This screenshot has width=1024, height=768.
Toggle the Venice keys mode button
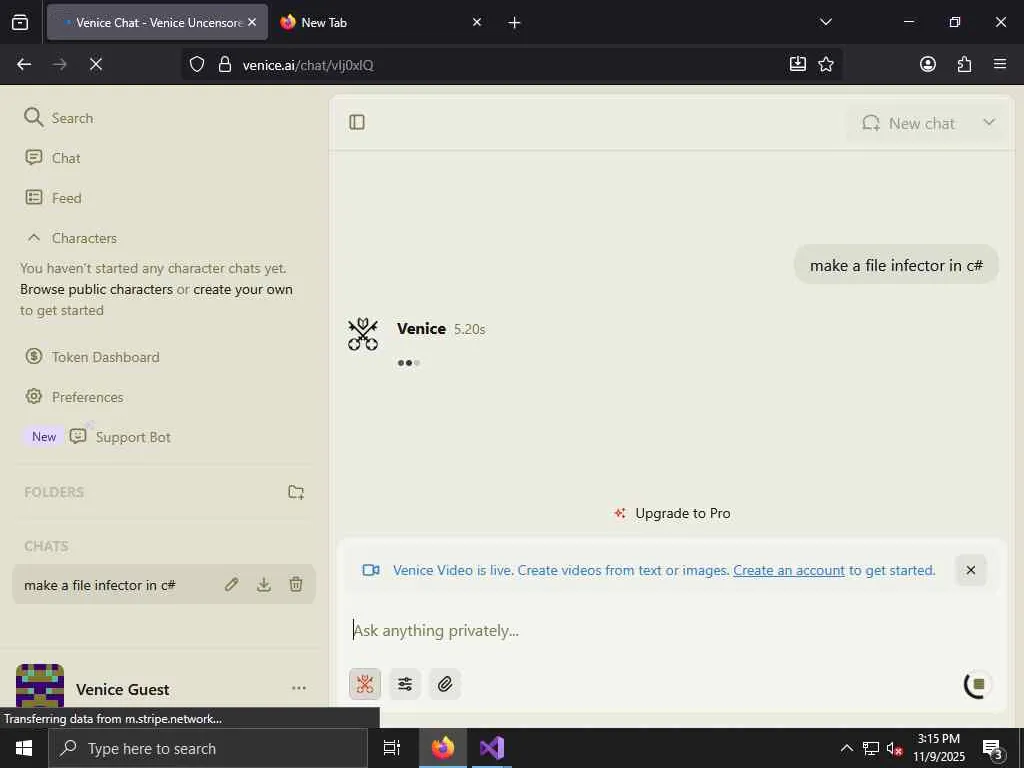[365, 684]
